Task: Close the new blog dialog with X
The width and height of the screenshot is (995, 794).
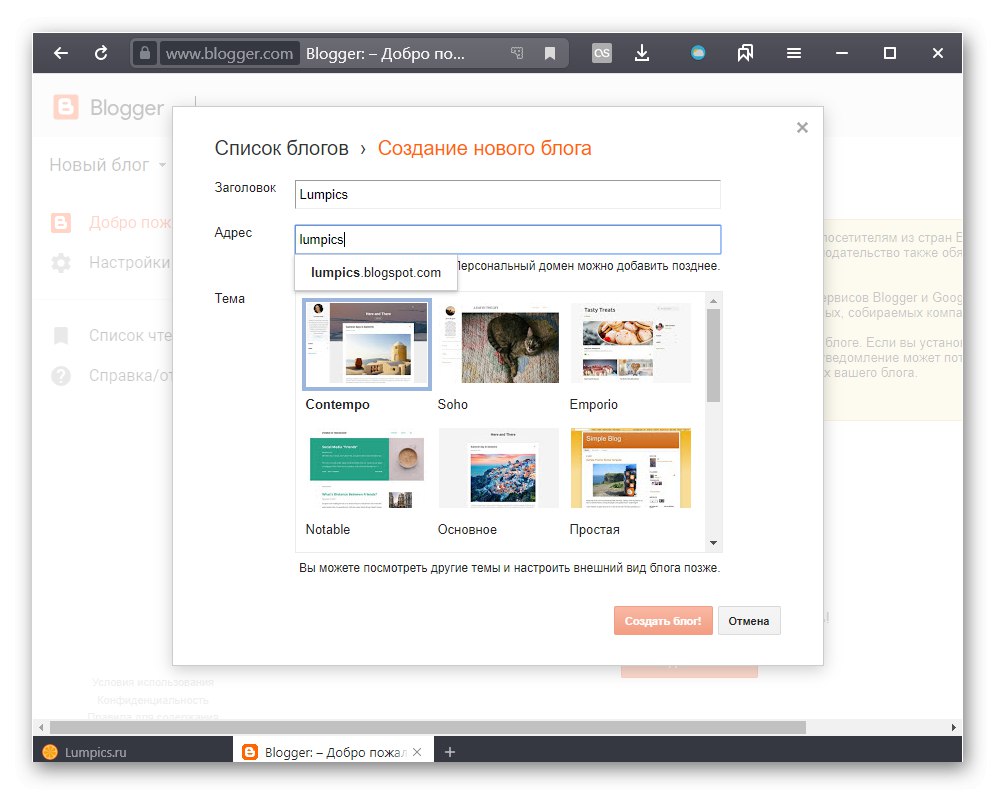Action: (x=802, y=128)
